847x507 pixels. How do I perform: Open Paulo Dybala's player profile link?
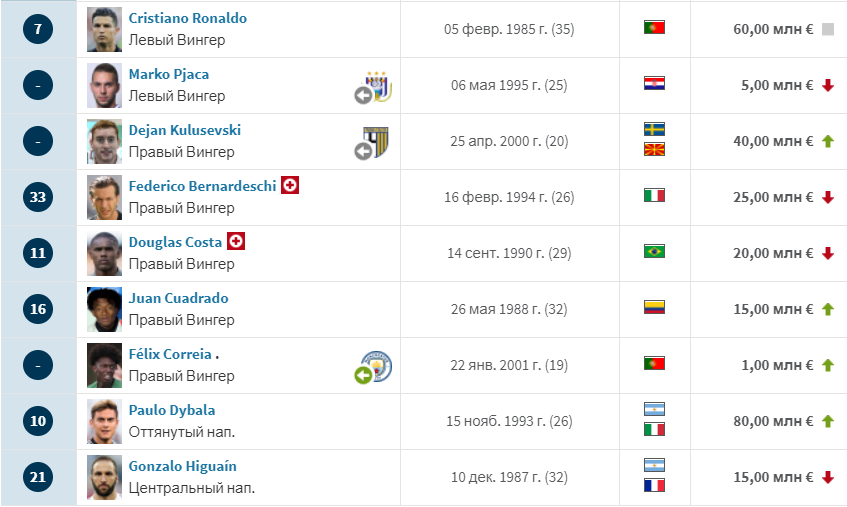coord(172,410)
